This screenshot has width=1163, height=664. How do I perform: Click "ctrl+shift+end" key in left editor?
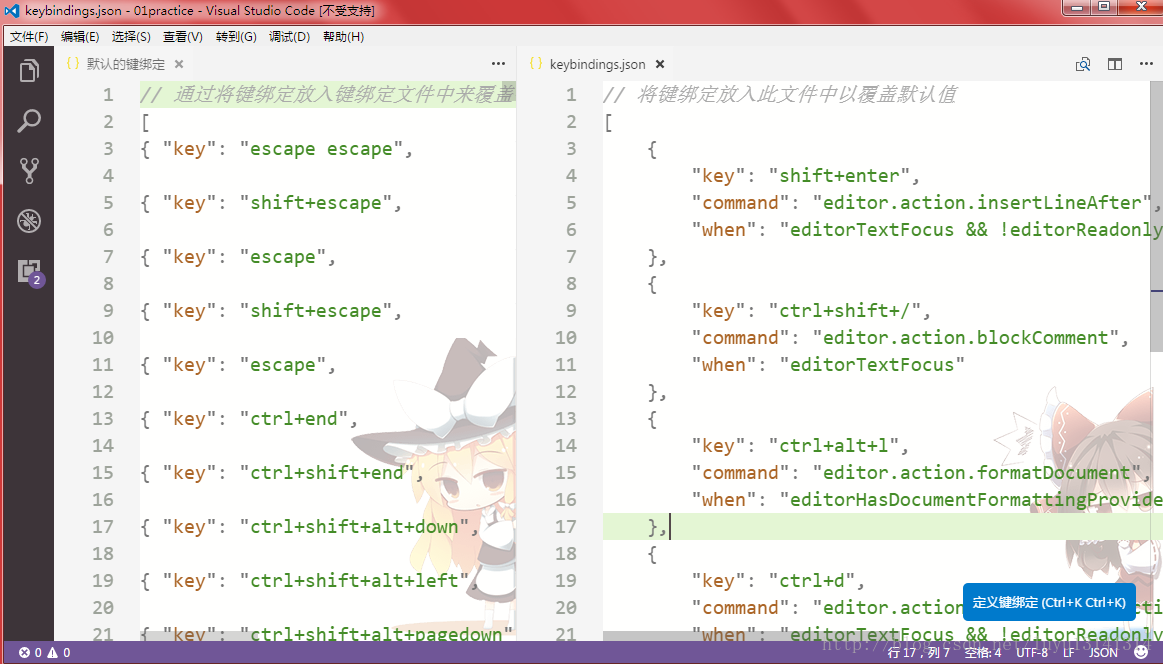click(326, 473)
